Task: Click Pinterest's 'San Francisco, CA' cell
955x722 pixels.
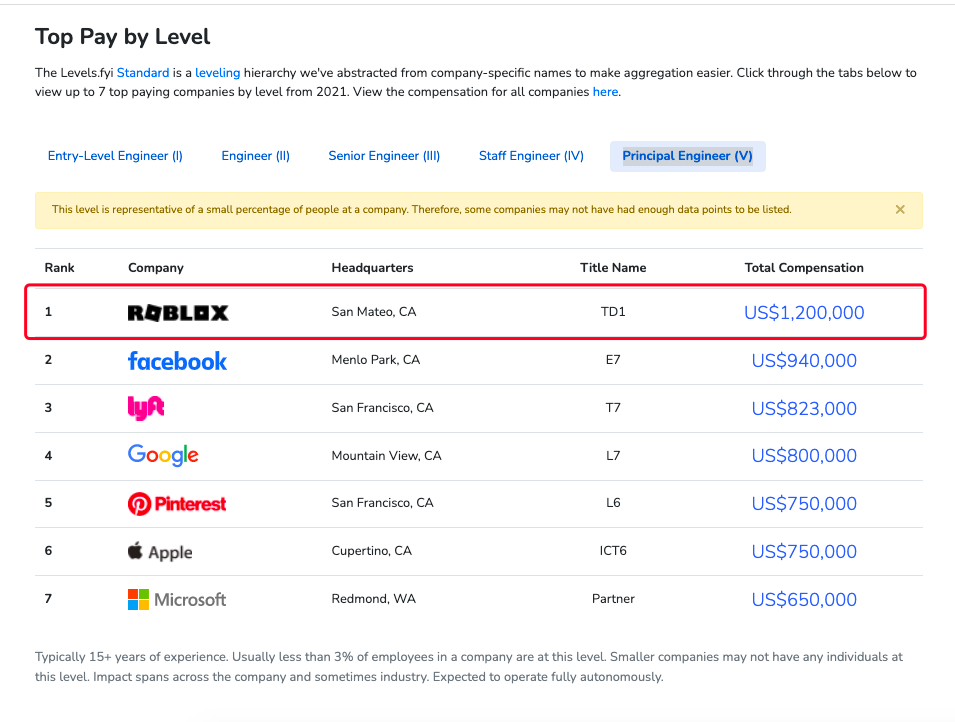Action: (x=382, y=503)
